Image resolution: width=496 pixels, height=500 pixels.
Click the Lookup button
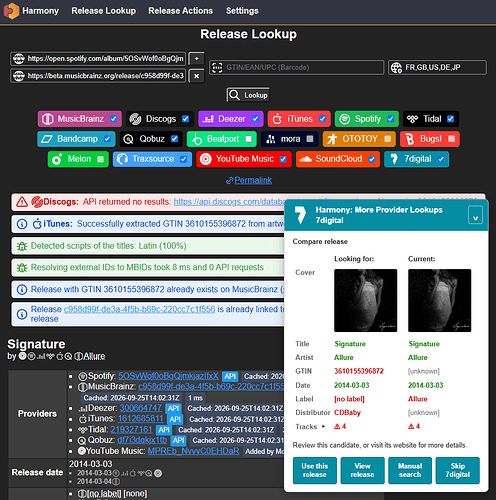point(248,95)
